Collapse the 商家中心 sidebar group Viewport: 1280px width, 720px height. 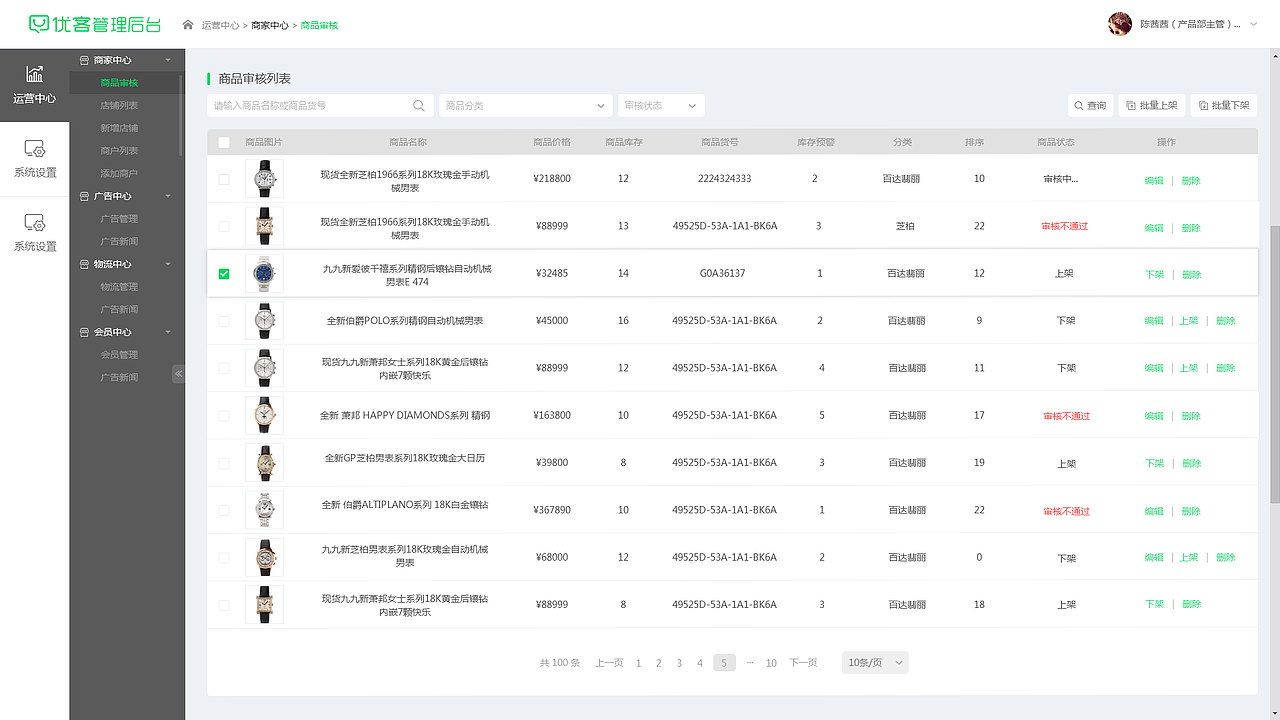click(168, 60)
